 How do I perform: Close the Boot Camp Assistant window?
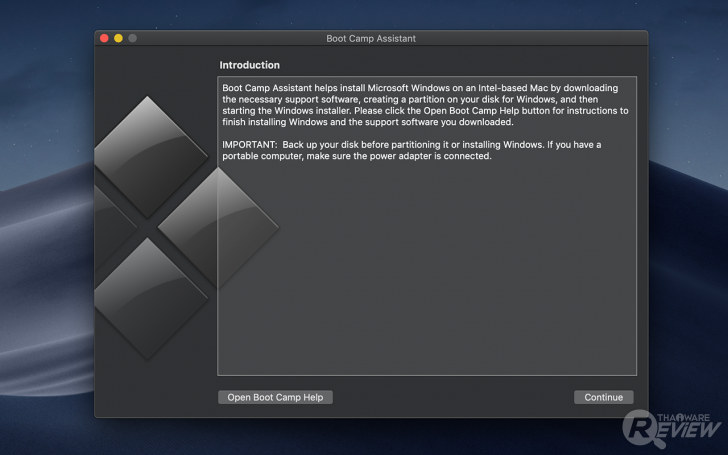point(104,38)
